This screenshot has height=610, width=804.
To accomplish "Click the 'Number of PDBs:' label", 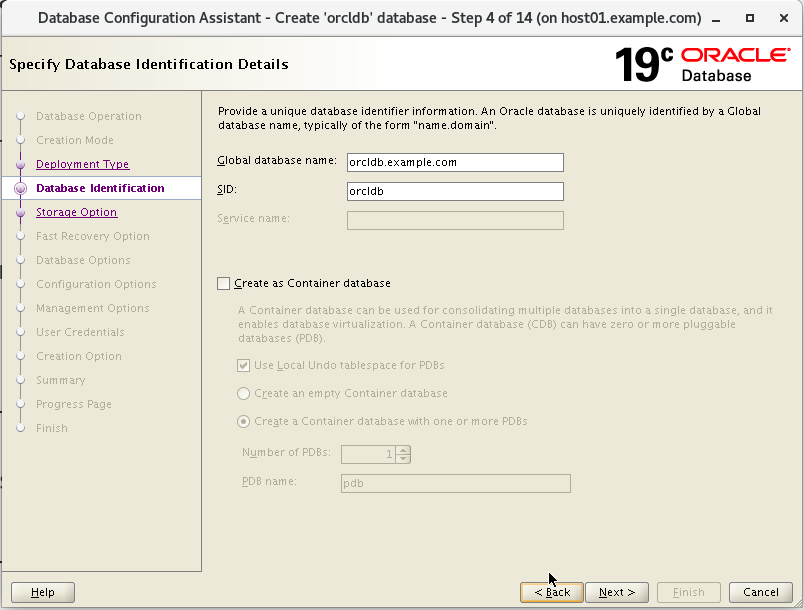I will pyautogui.click(x=286, y=453).
